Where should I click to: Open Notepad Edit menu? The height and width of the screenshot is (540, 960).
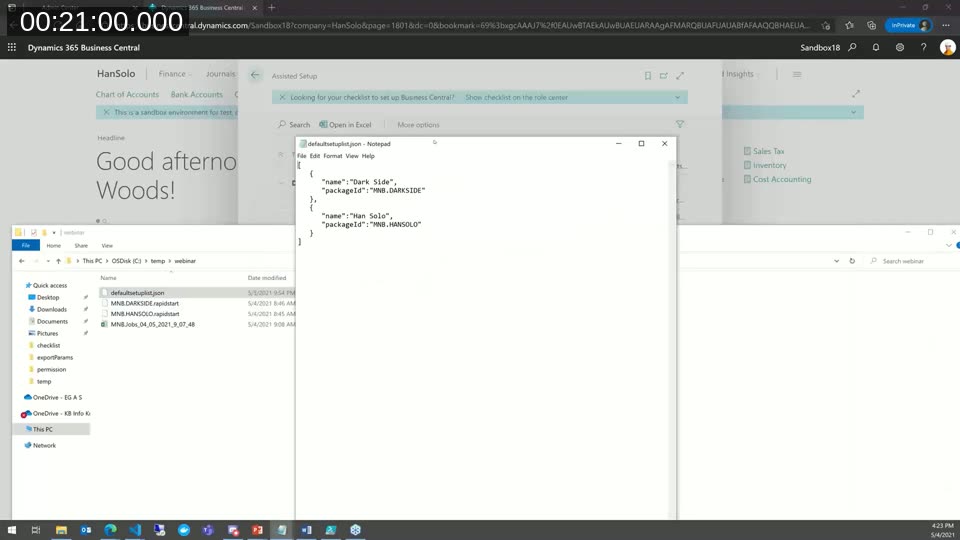(315, 156)
